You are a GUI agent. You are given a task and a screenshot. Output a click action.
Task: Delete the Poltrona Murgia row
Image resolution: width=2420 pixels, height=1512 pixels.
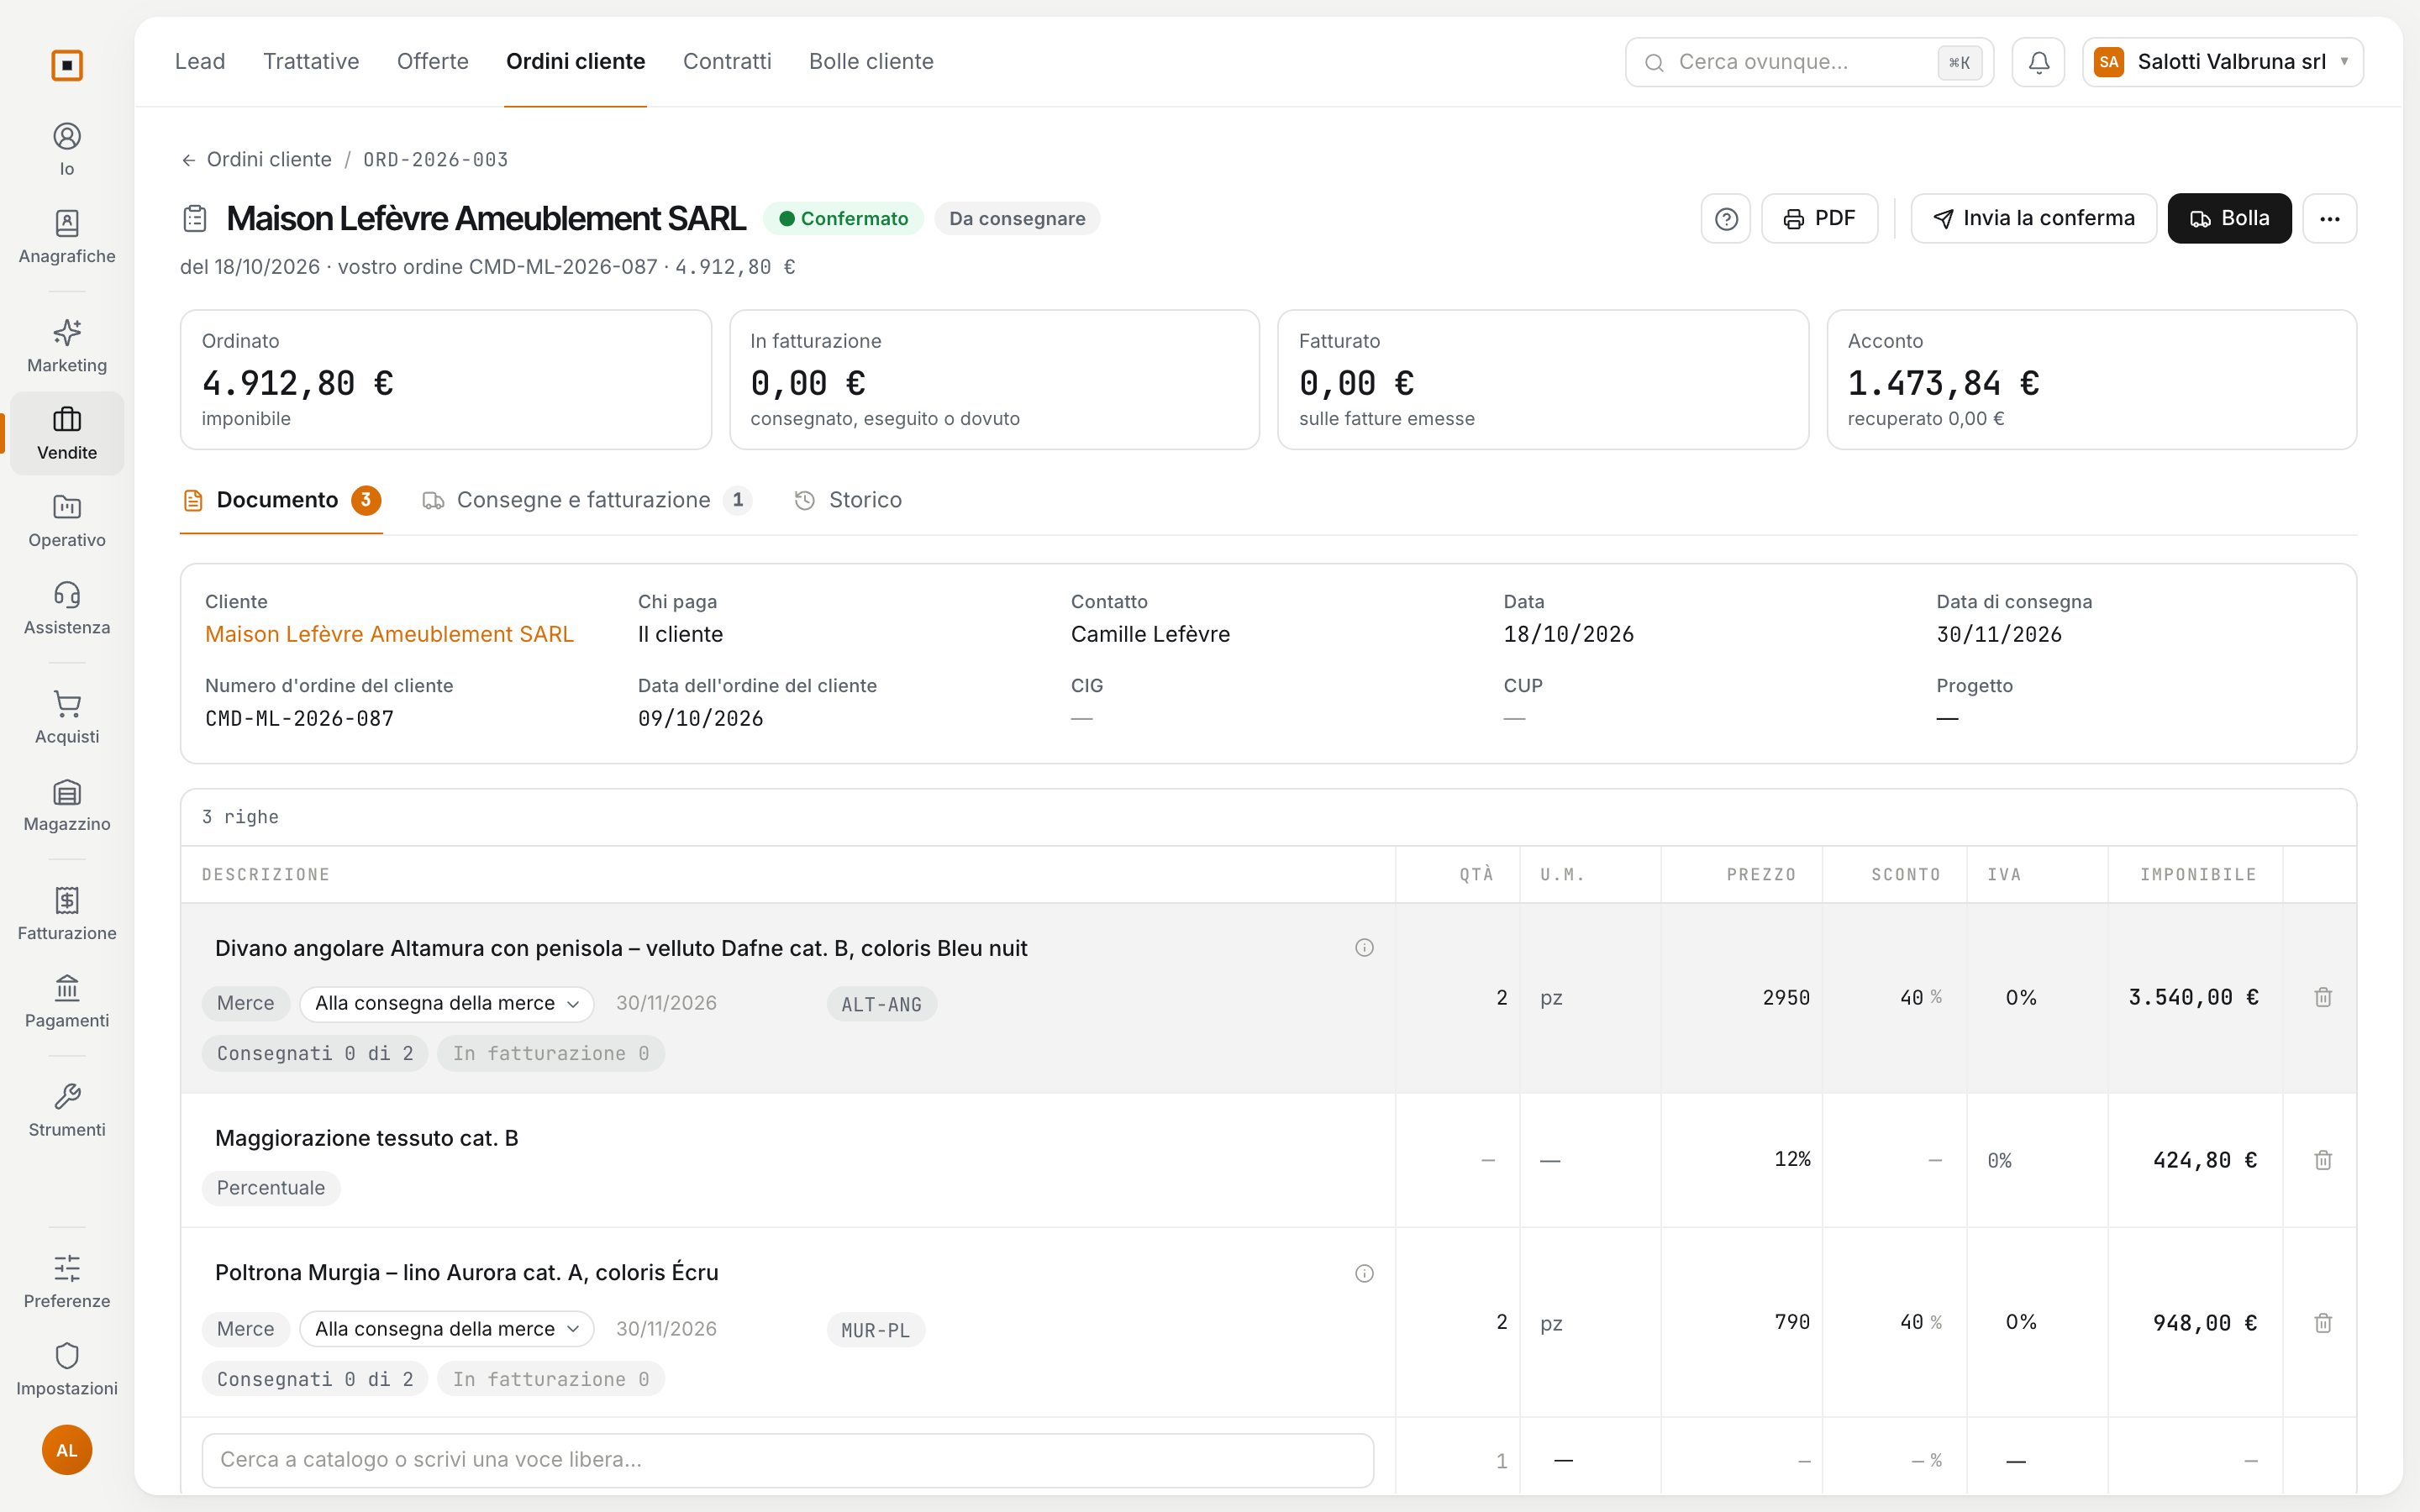2323,1323
